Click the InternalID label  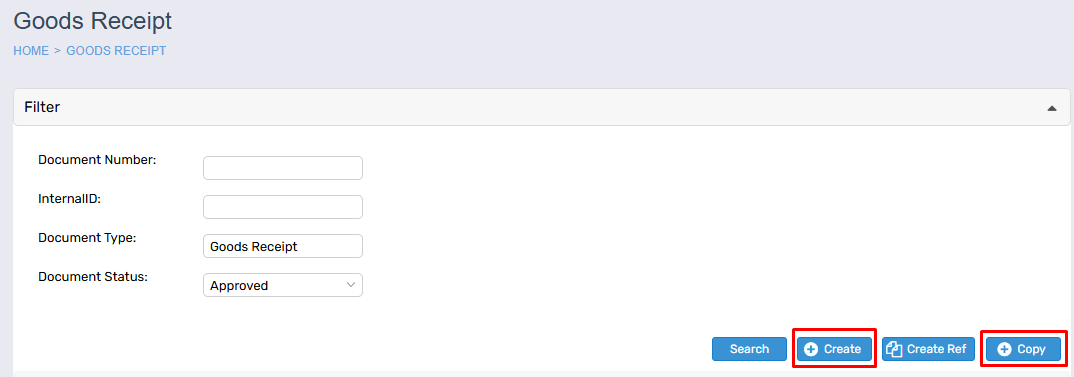(70, 199)
